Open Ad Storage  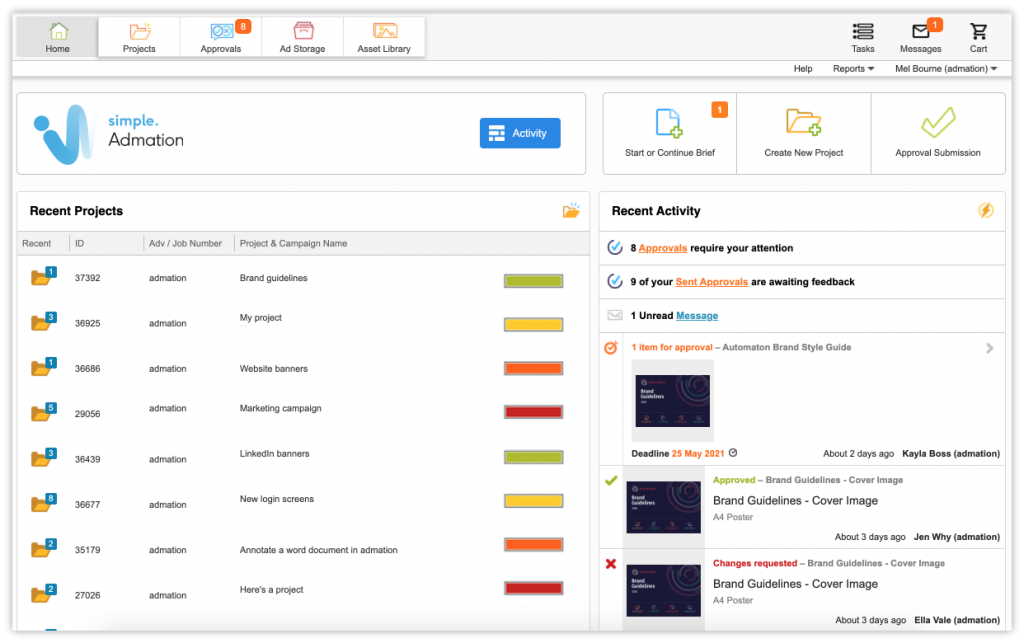(301, 31)
